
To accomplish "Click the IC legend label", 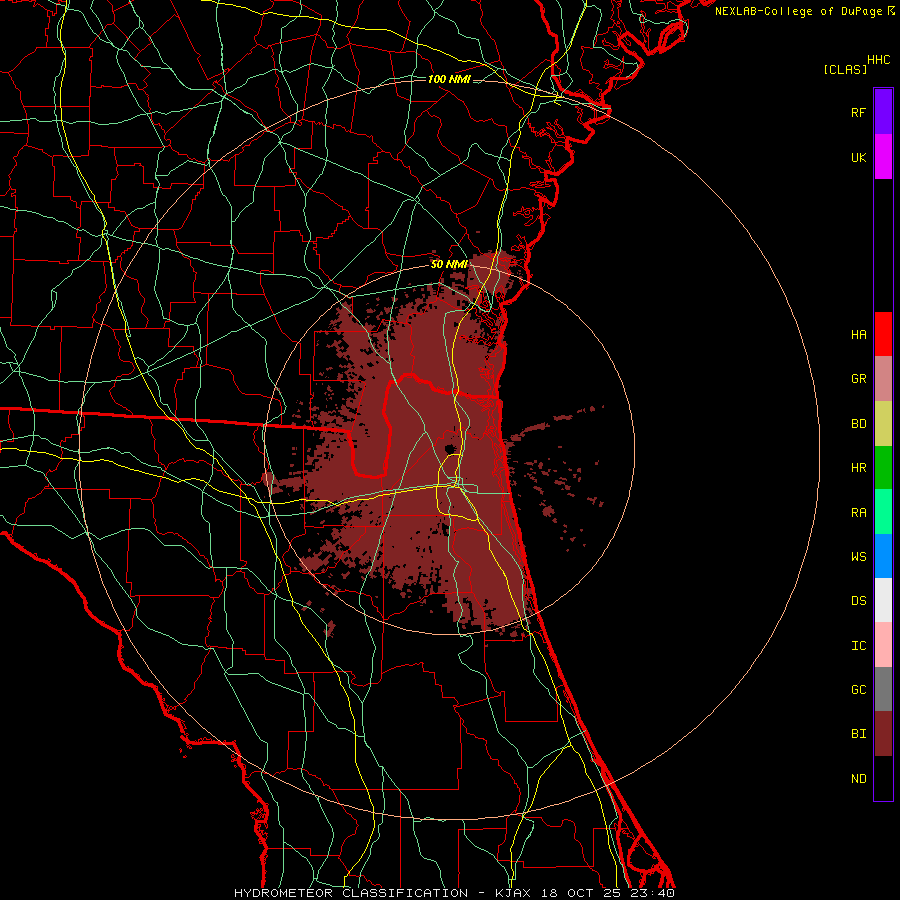I will point(858,646).
